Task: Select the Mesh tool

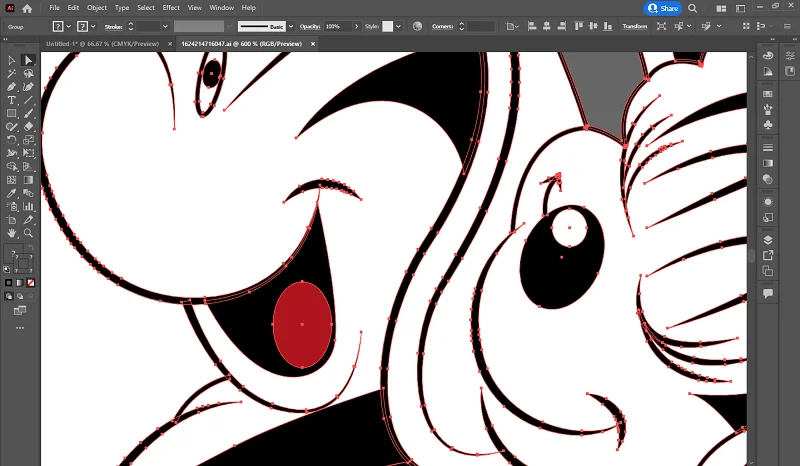Action: coord(11,180)
